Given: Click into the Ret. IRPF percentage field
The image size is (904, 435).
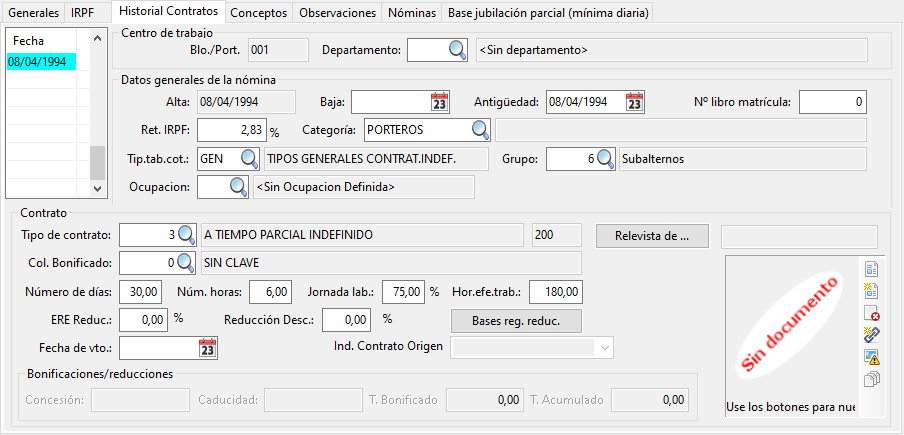Looking at the screenshot, I should click(x=231, y=130).
